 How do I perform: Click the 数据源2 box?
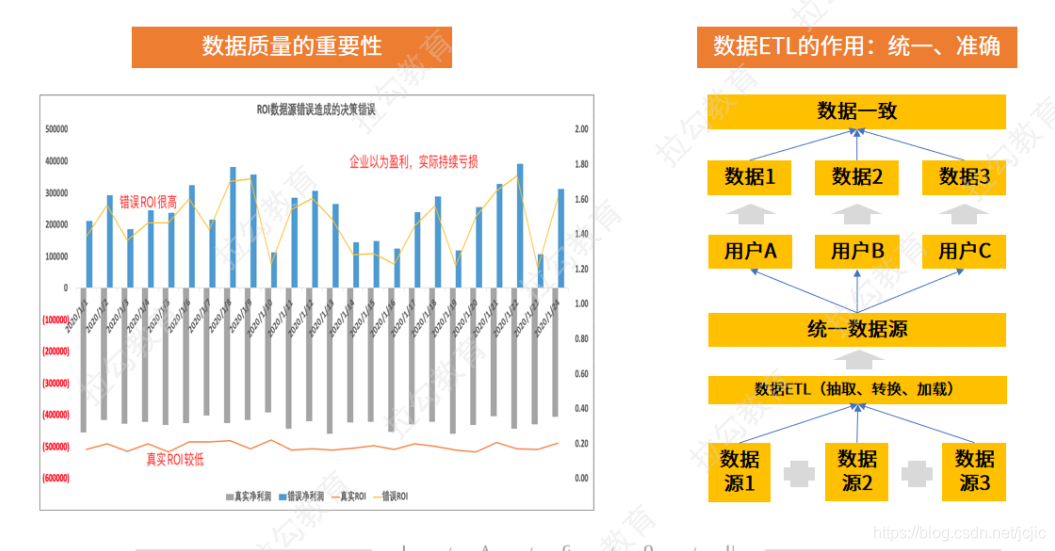(x=857, y=472)
